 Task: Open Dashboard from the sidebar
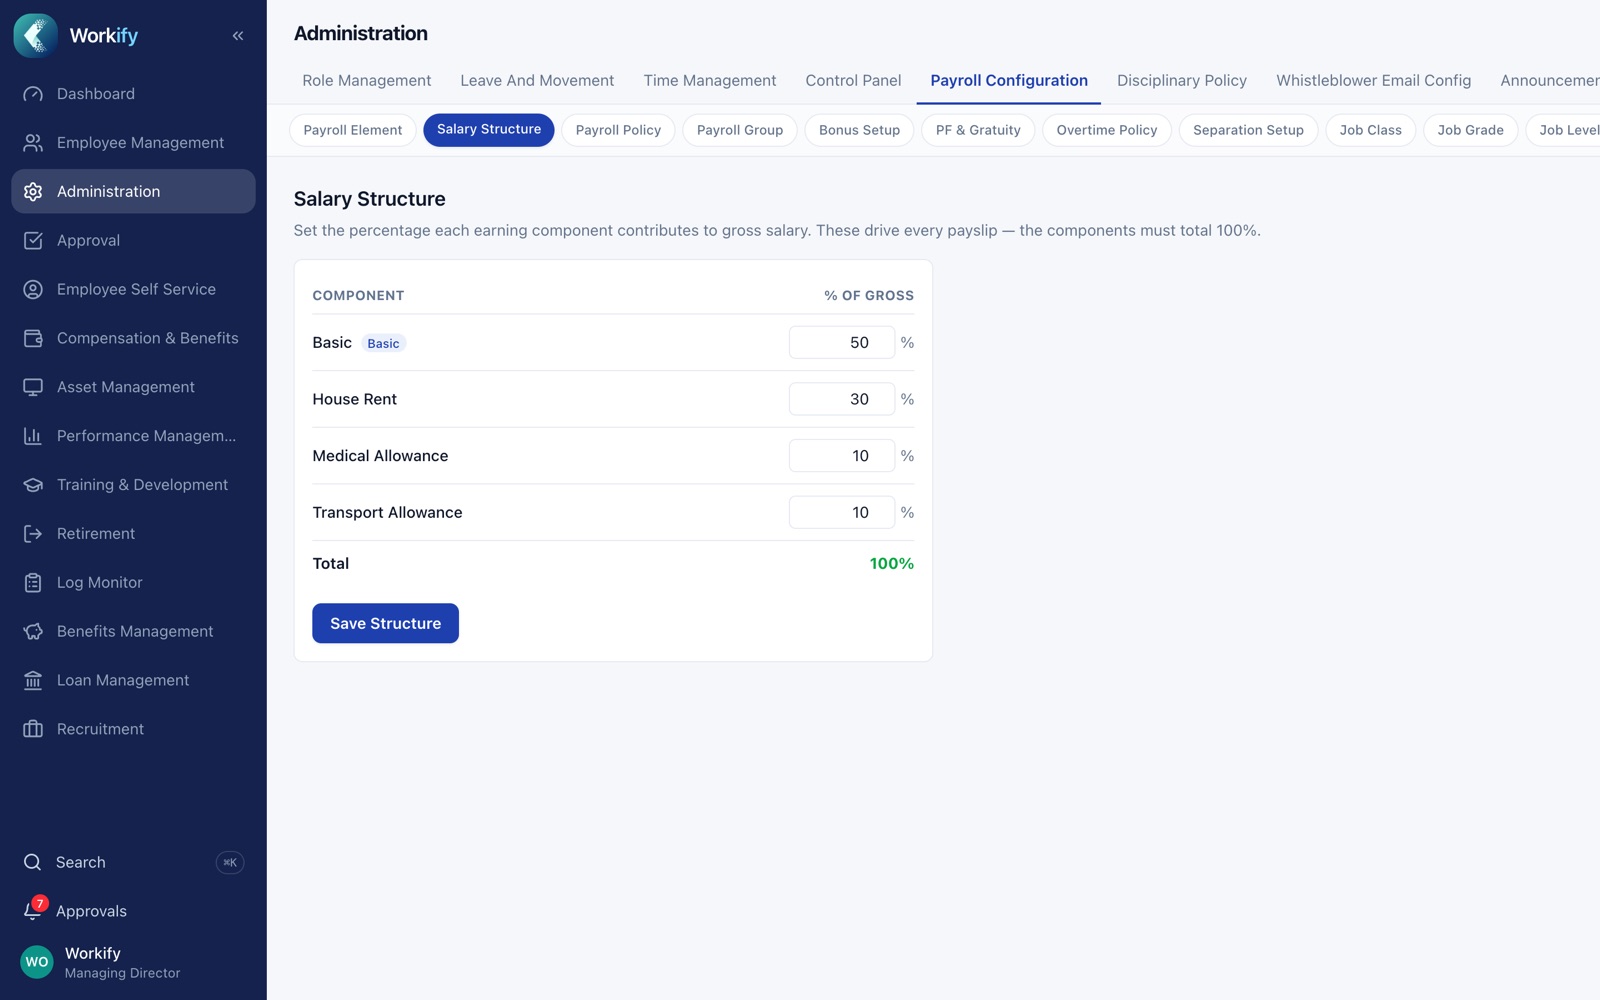133,94
